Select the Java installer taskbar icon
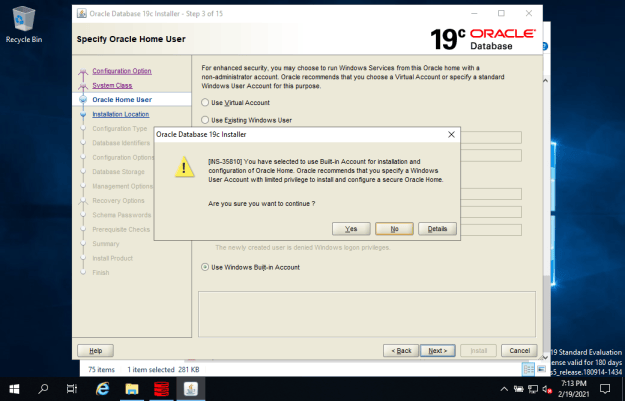Viewport: 625px width, 401px height. [191, 389]
